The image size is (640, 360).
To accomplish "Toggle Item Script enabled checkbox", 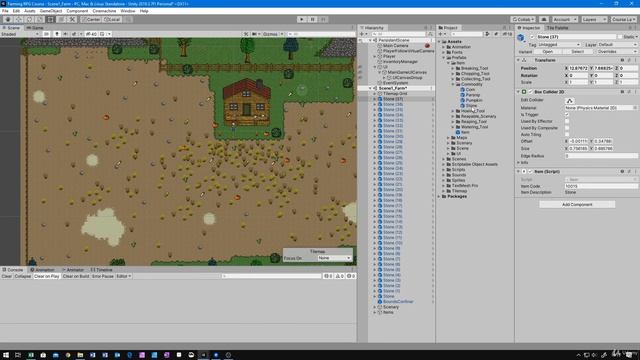I will point(530,171).
